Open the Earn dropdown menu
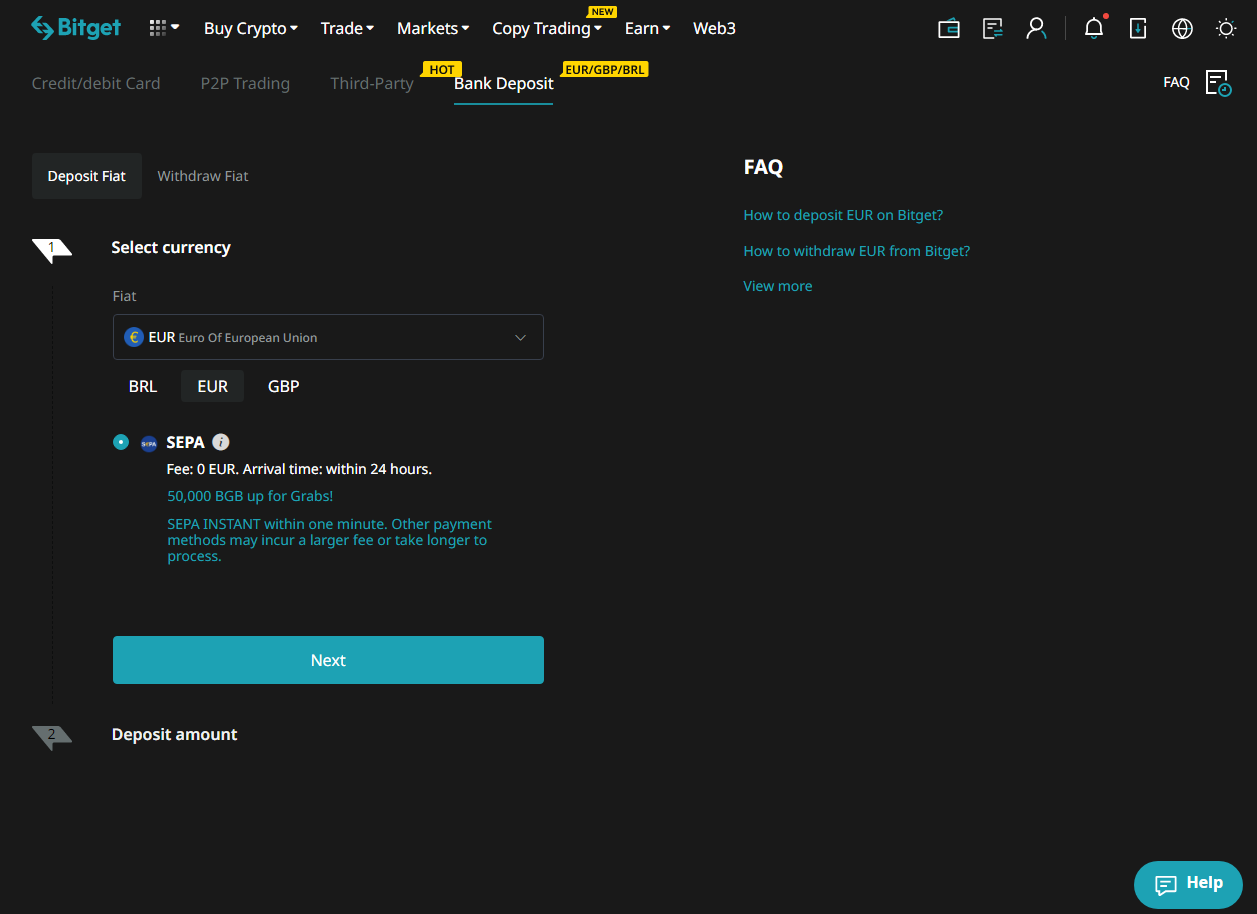 [648, 28]
